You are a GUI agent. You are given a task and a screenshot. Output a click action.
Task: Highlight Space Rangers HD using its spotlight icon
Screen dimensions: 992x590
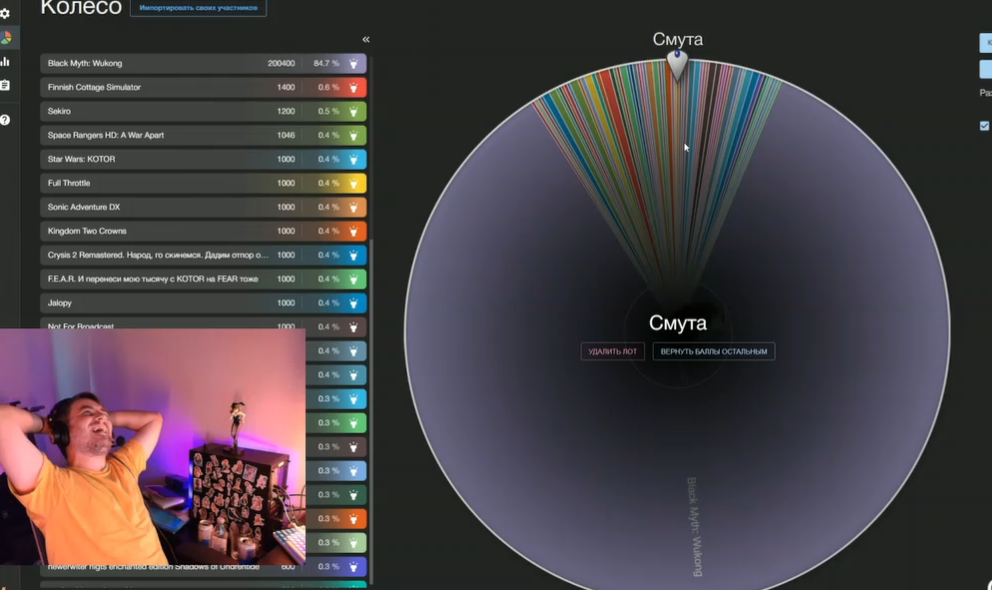[x=354, y=135]
